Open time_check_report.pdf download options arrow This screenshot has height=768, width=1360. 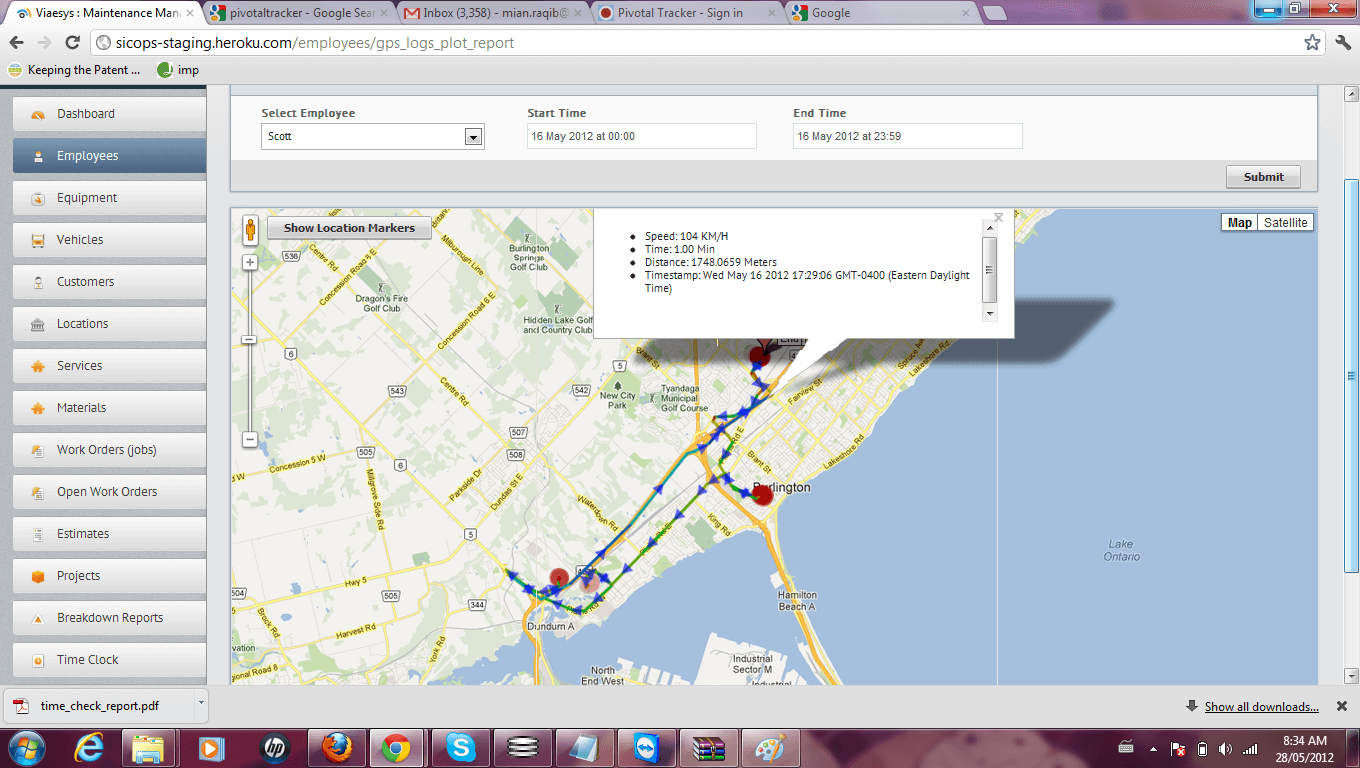(201, 704)
